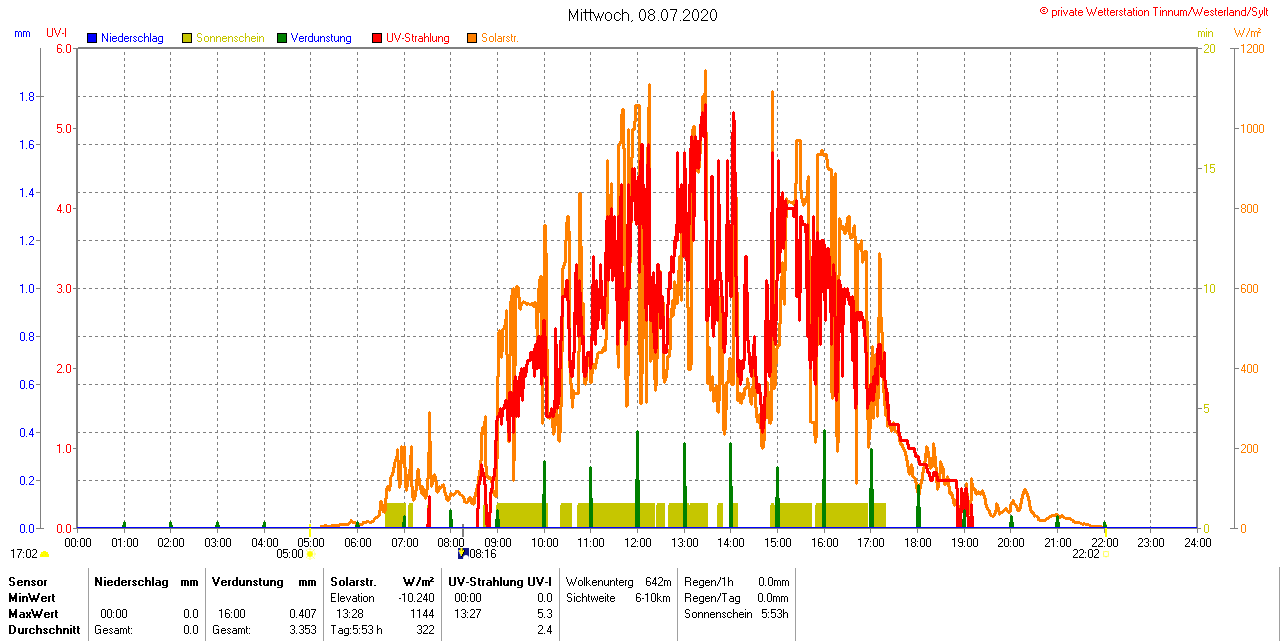The width and height of the screenshot is (1280, 641).
Task: Click the Sensor row header in the table
Action: coord(28,581)
